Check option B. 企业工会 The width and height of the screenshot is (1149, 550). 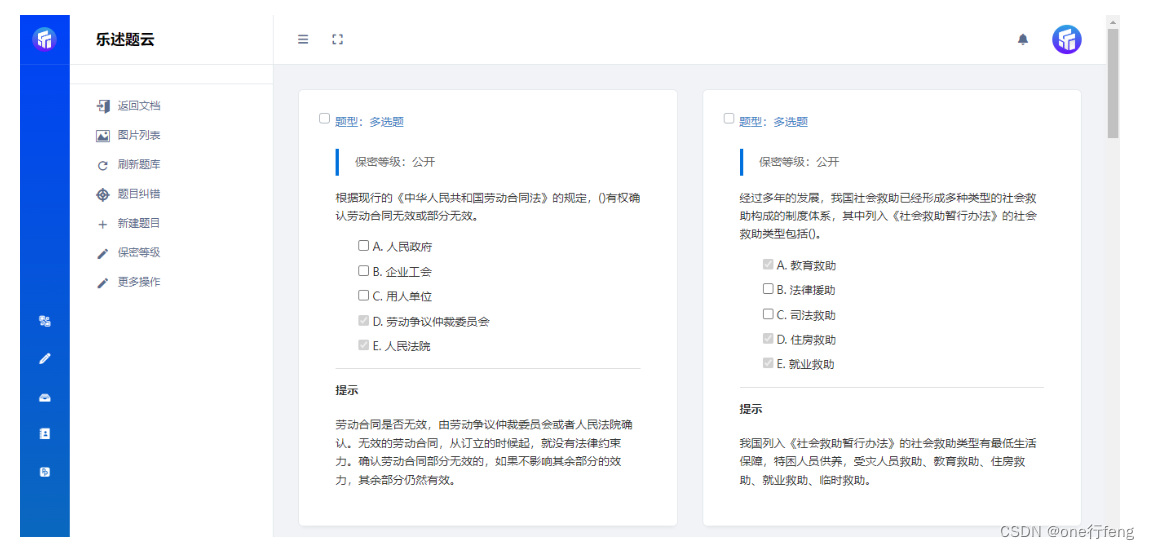[363, 270]
